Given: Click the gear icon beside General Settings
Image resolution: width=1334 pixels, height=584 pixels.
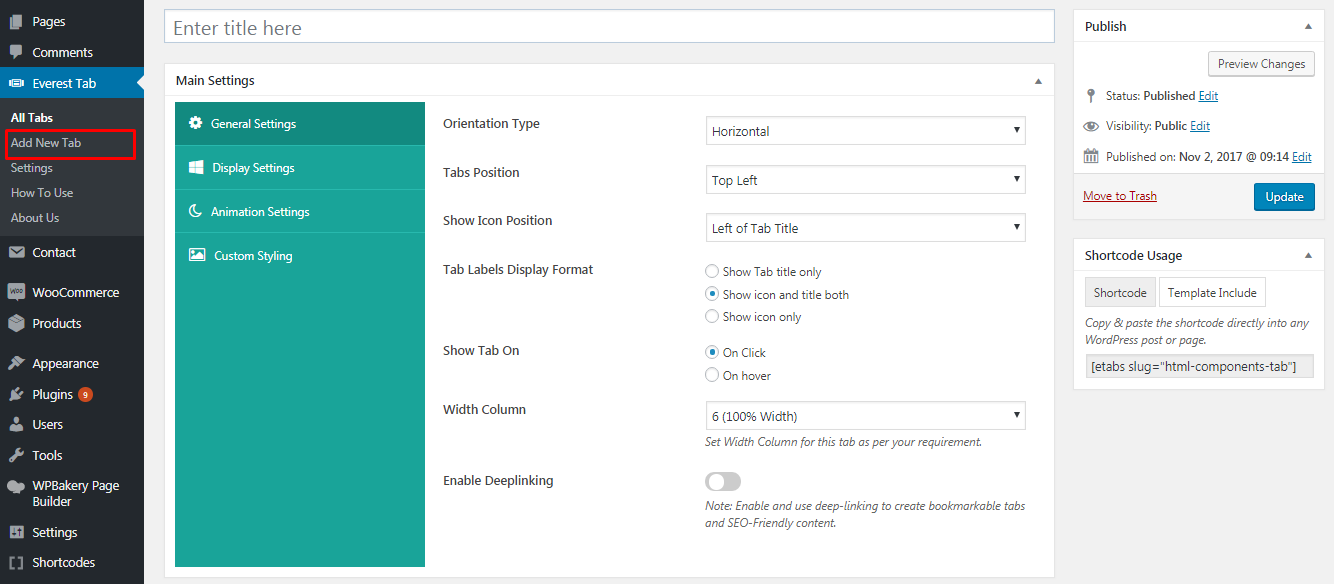Looking at the screenshot, I should pyautogui.click(x=196, y=124).
